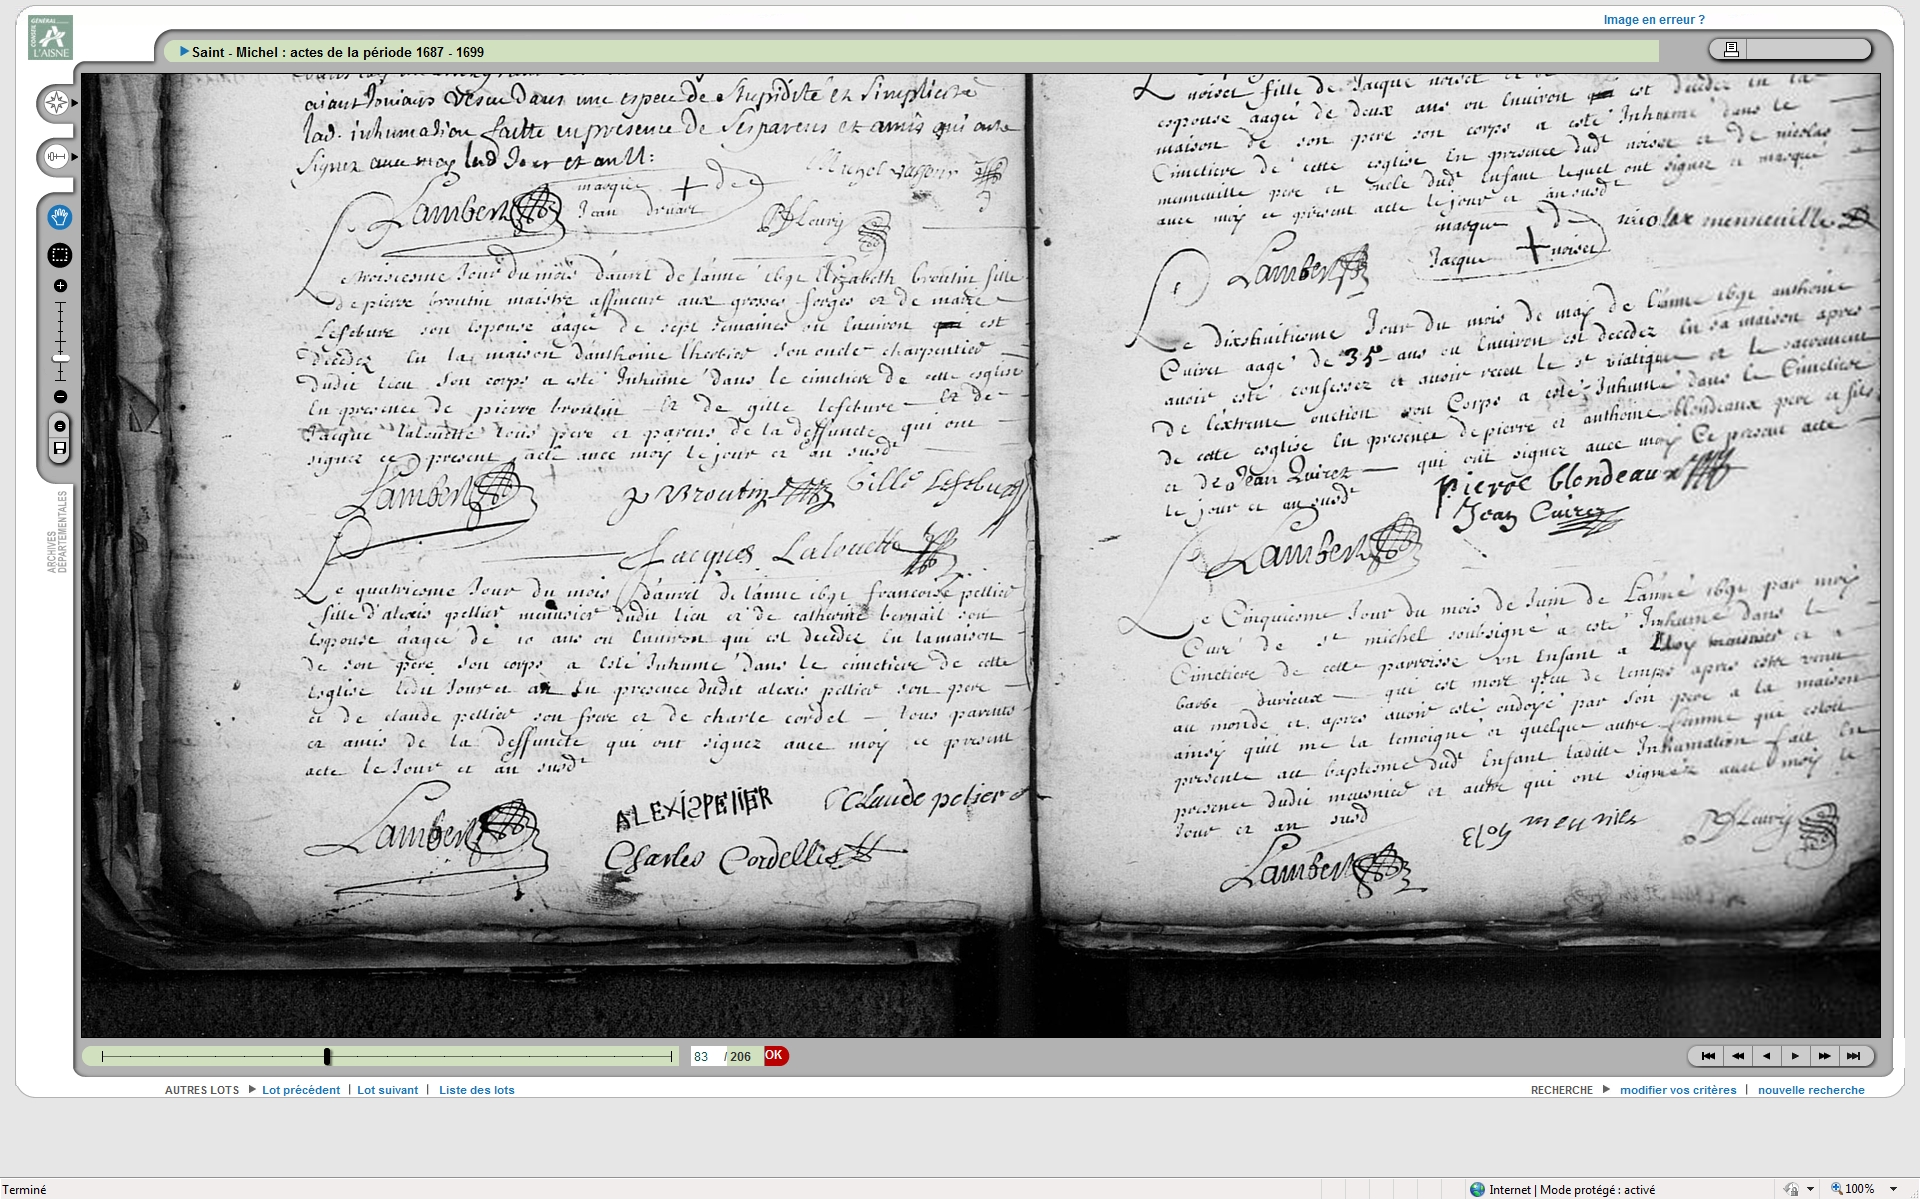Click the zoom in plus button
Viewport: 1920px width, 1200px height.
tap(60, 286)
